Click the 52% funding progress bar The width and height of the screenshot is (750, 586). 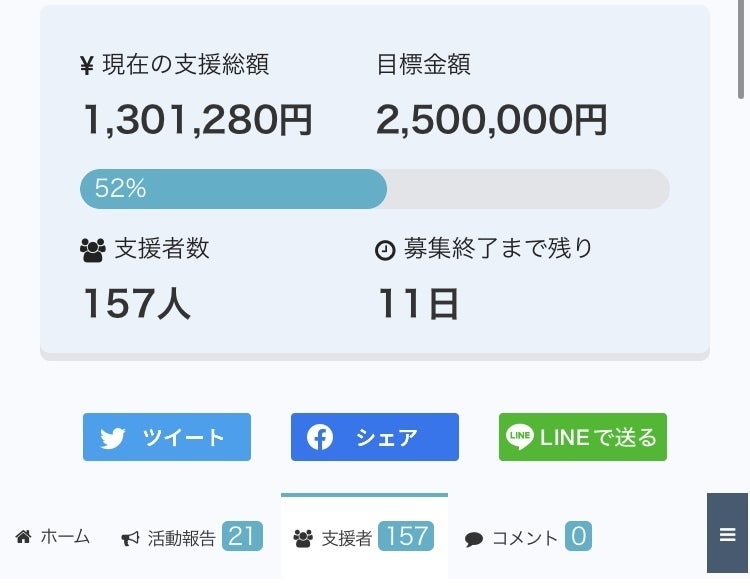point(374,189)
